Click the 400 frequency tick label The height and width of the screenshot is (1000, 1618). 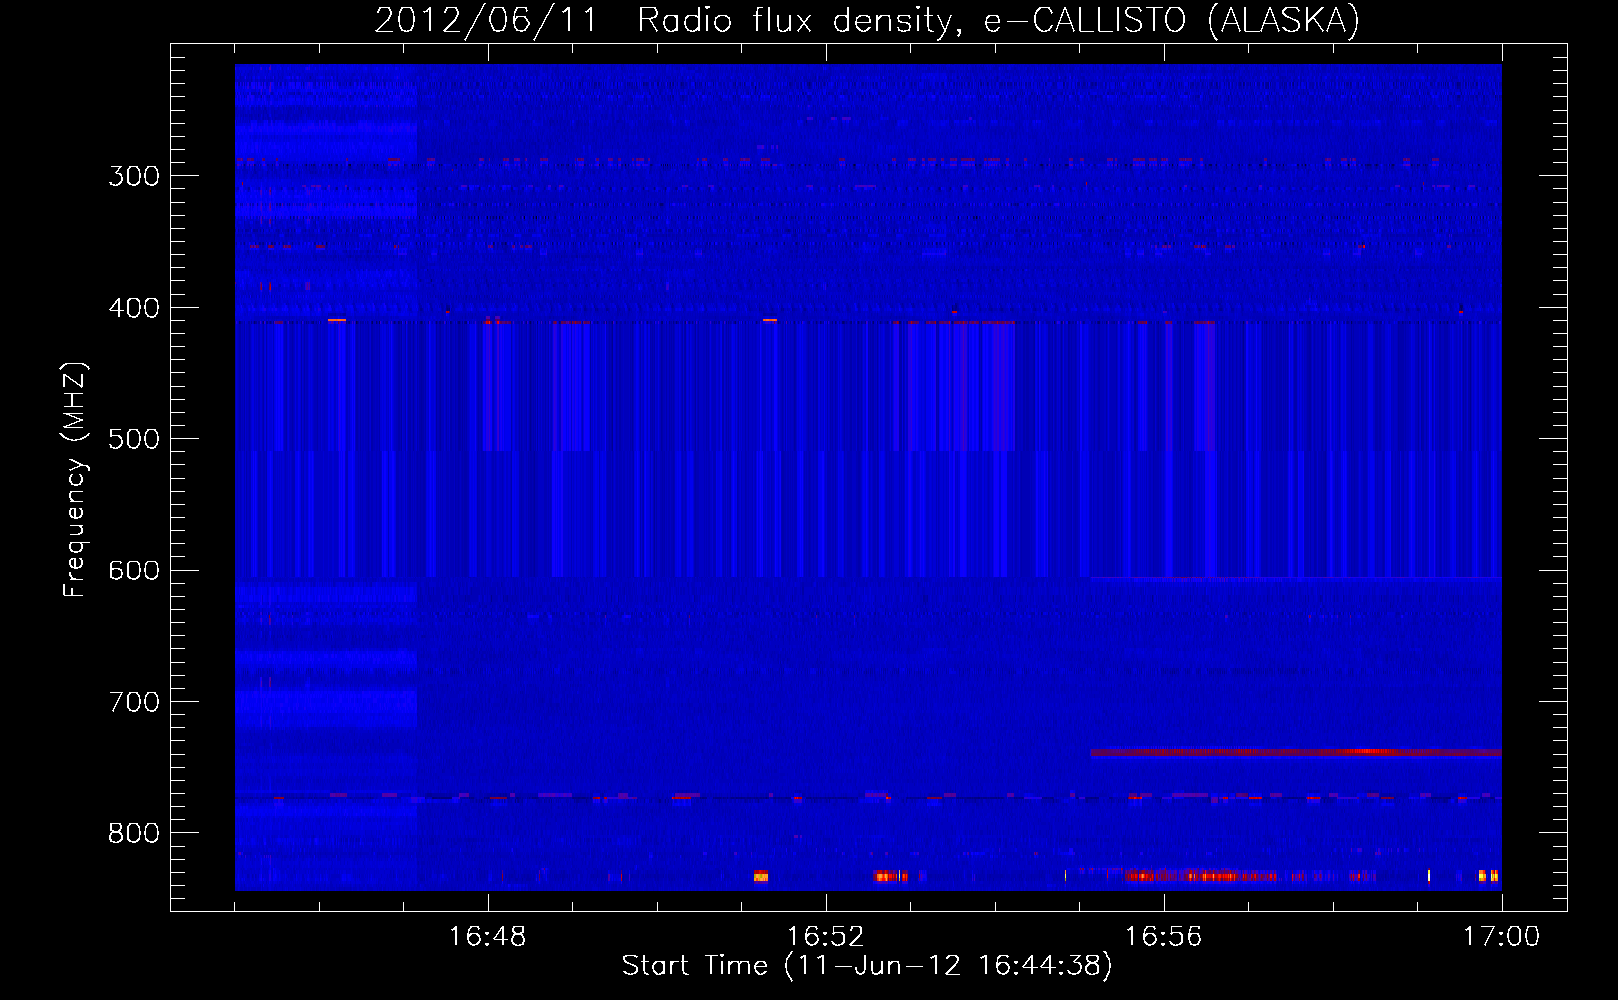(x=134, y=308)
